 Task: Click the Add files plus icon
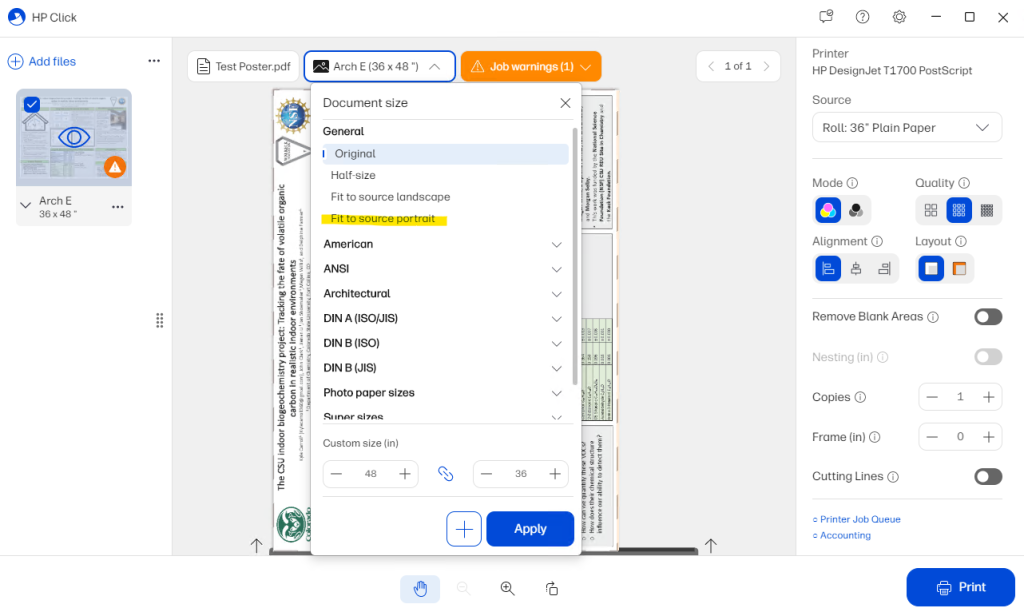[x=15, y=61]
